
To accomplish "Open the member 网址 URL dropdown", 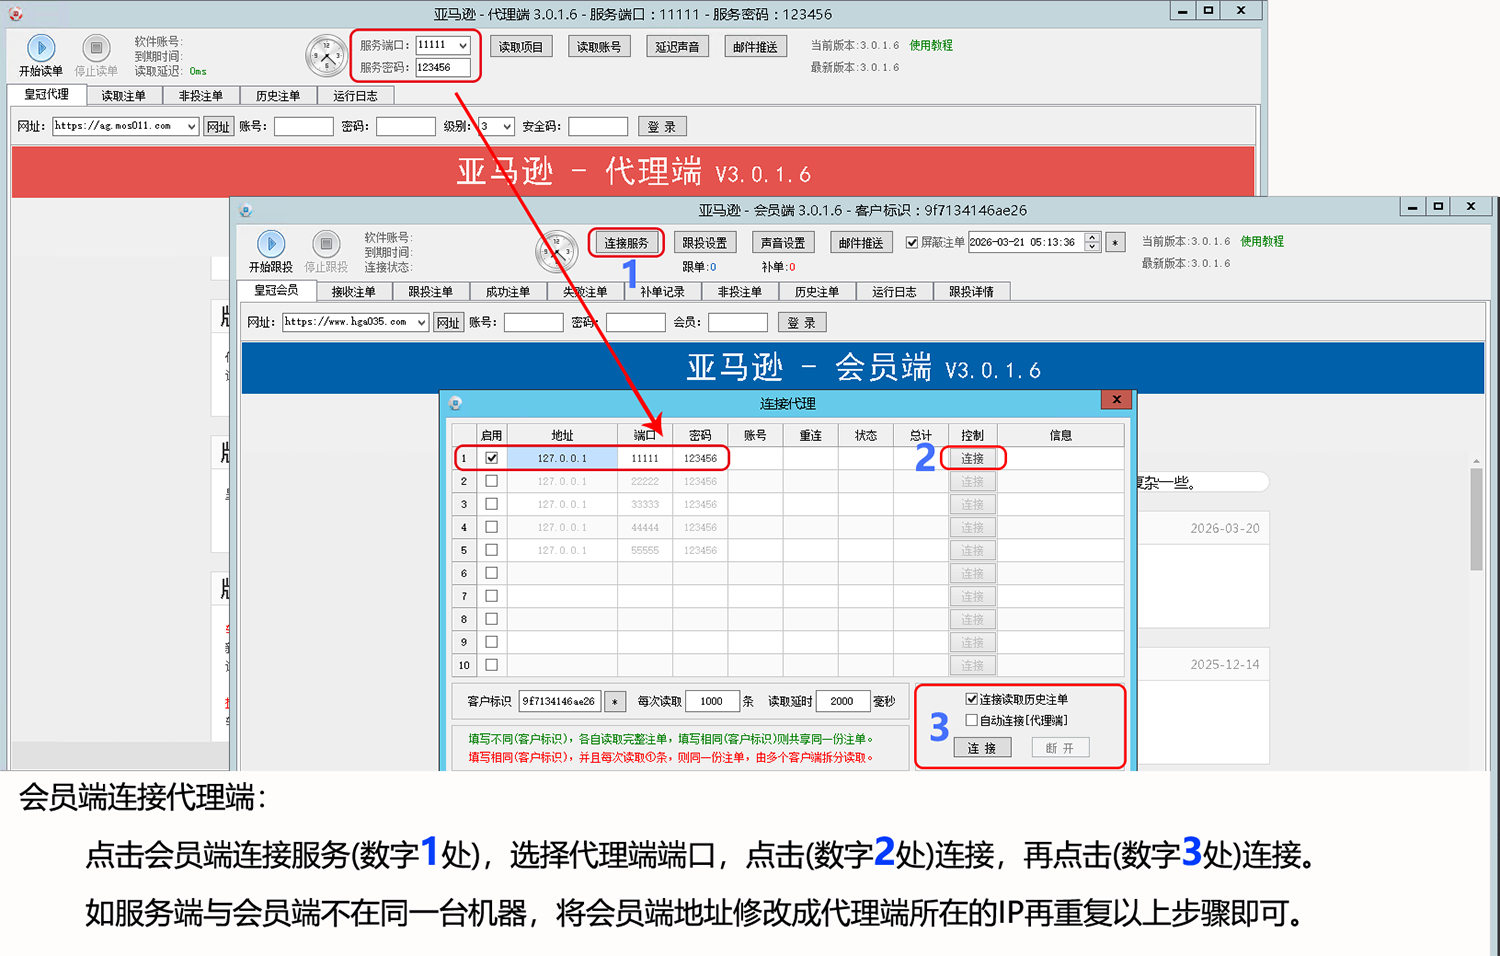I will coord(422,323).
